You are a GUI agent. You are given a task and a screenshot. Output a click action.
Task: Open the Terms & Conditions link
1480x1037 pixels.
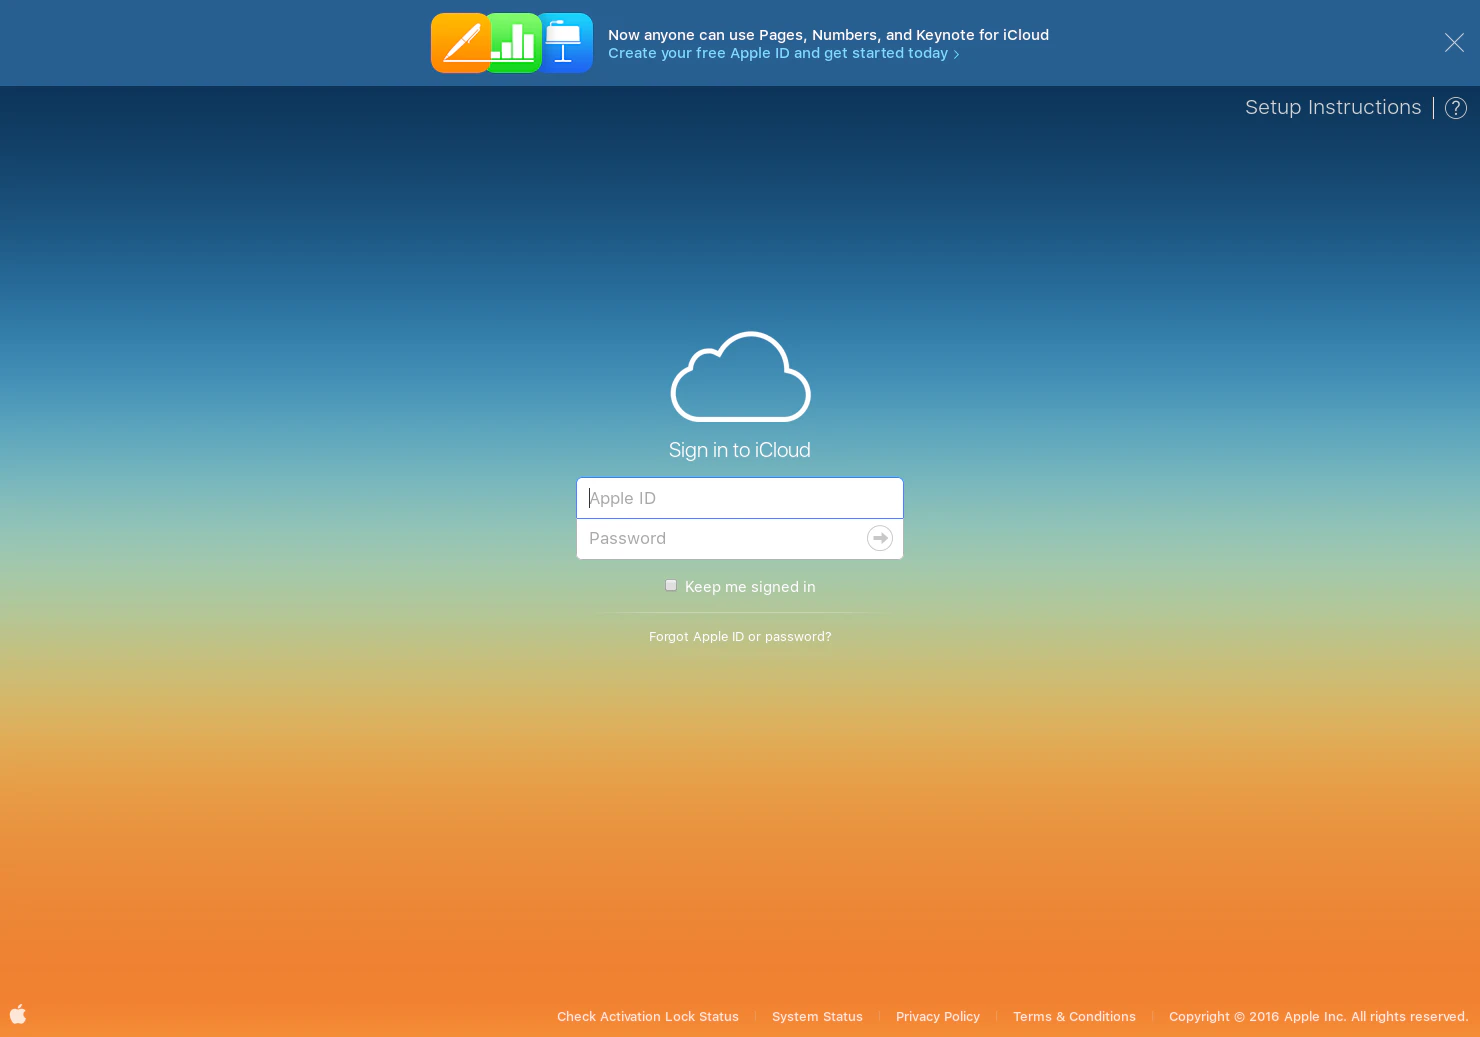1074,1016
